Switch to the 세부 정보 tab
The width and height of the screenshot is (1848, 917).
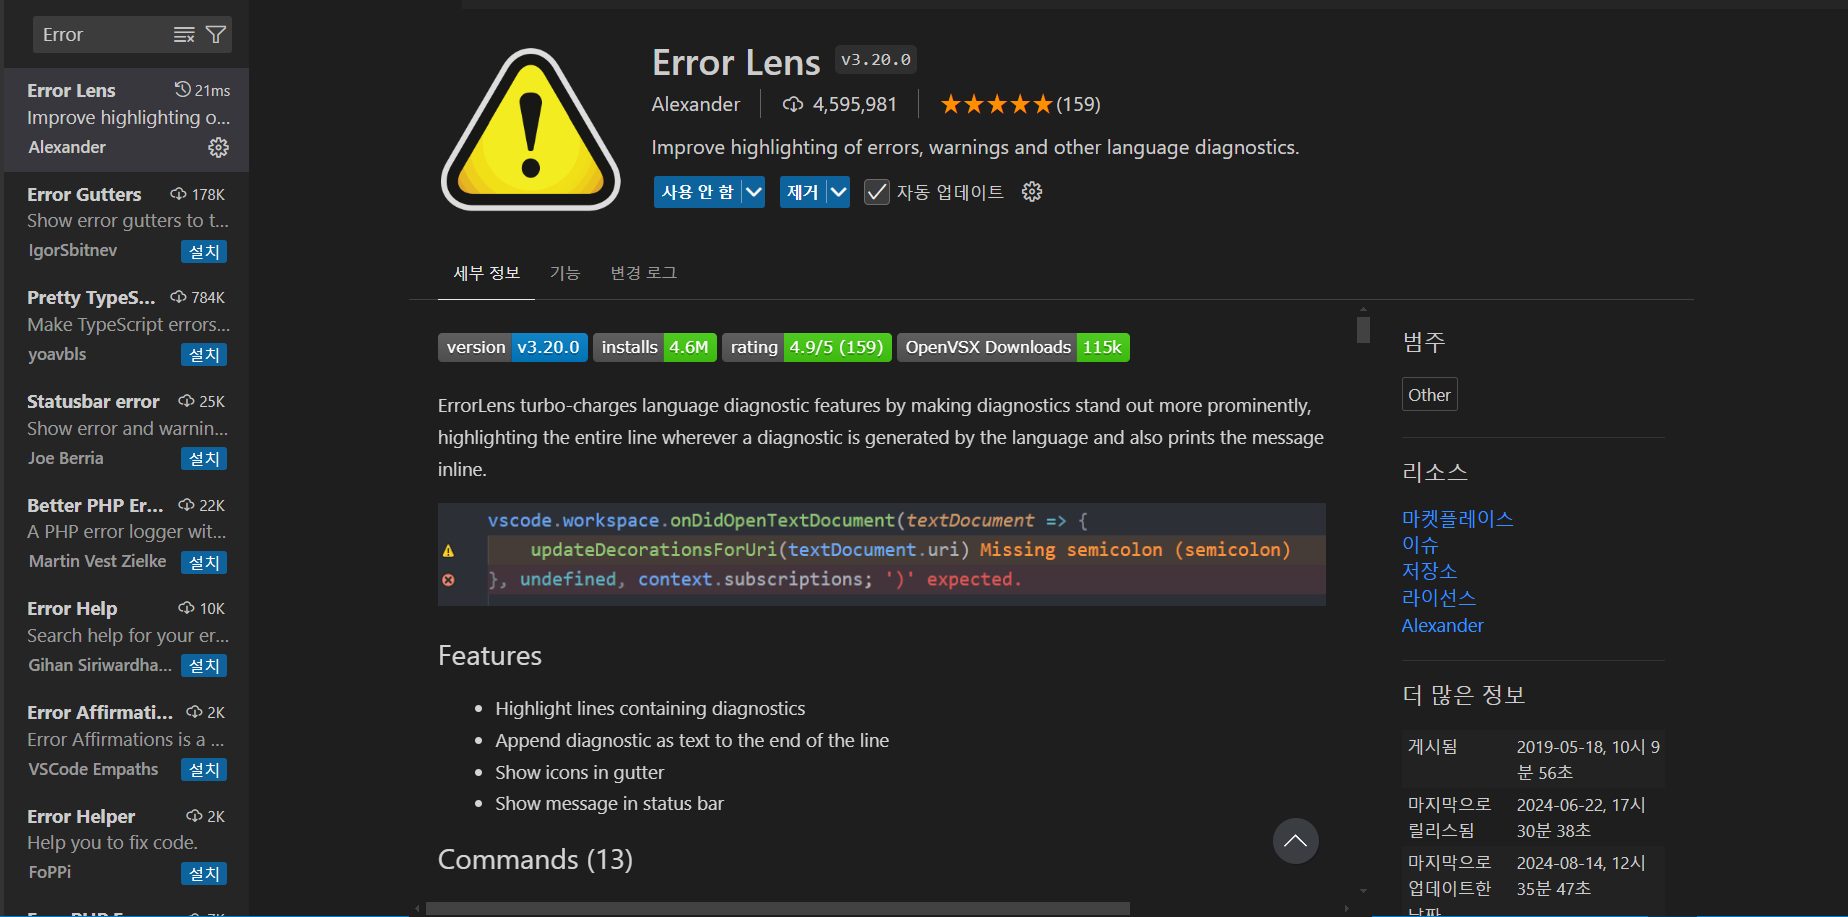click(487, 273)
